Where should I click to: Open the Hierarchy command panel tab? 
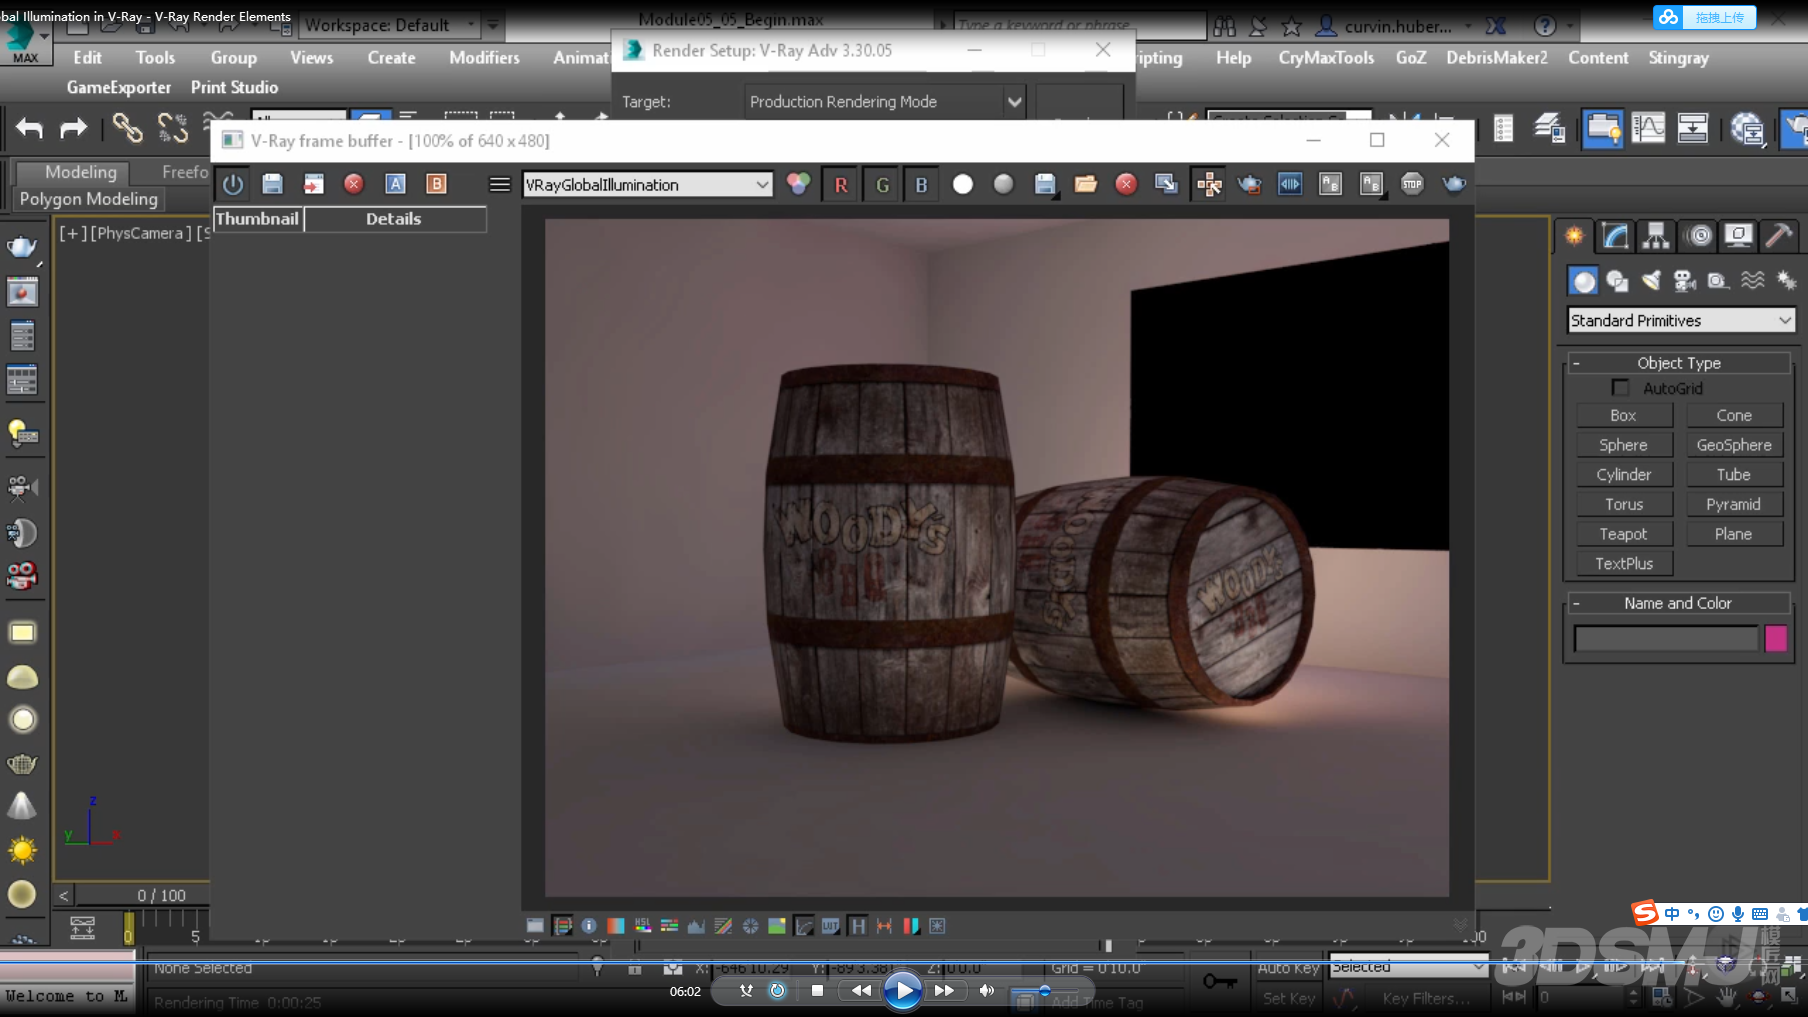coord(1656,236)
